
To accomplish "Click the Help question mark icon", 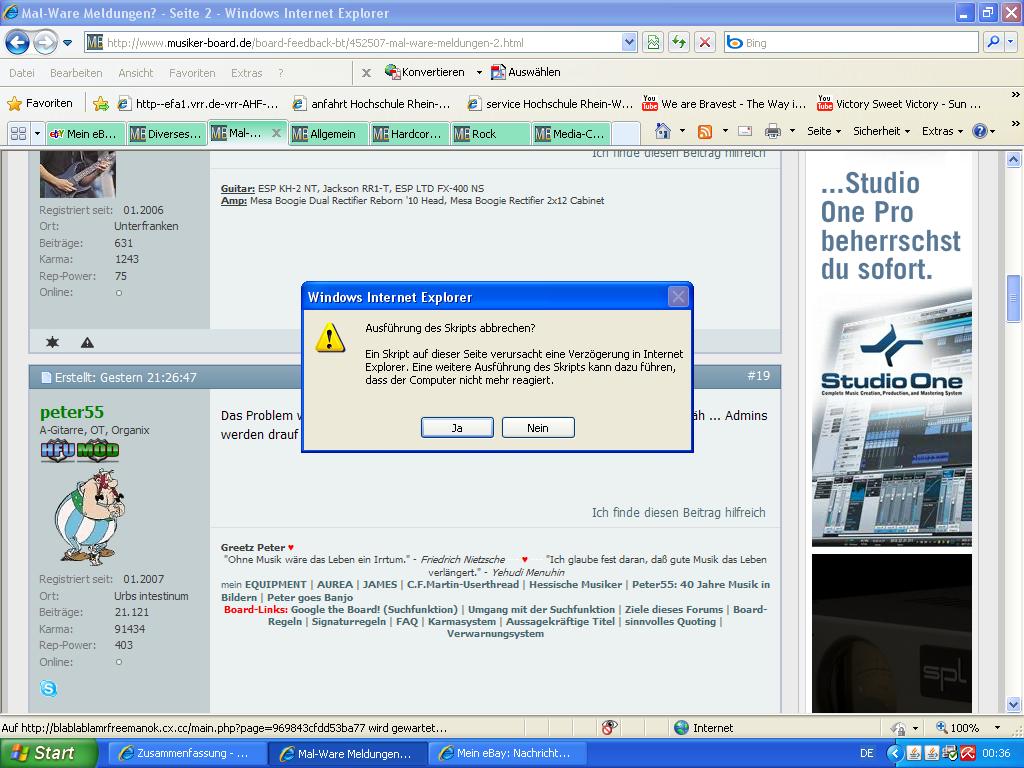I will click(980, 131).
